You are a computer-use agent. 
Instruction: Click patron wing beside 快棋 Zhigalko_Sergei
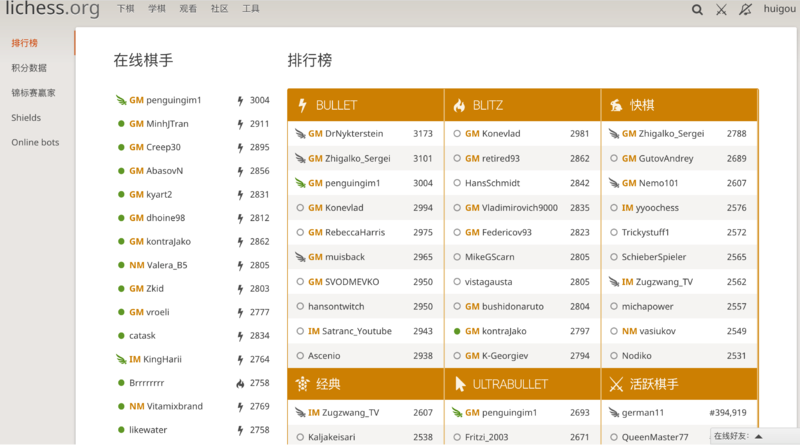click(614, 134)
